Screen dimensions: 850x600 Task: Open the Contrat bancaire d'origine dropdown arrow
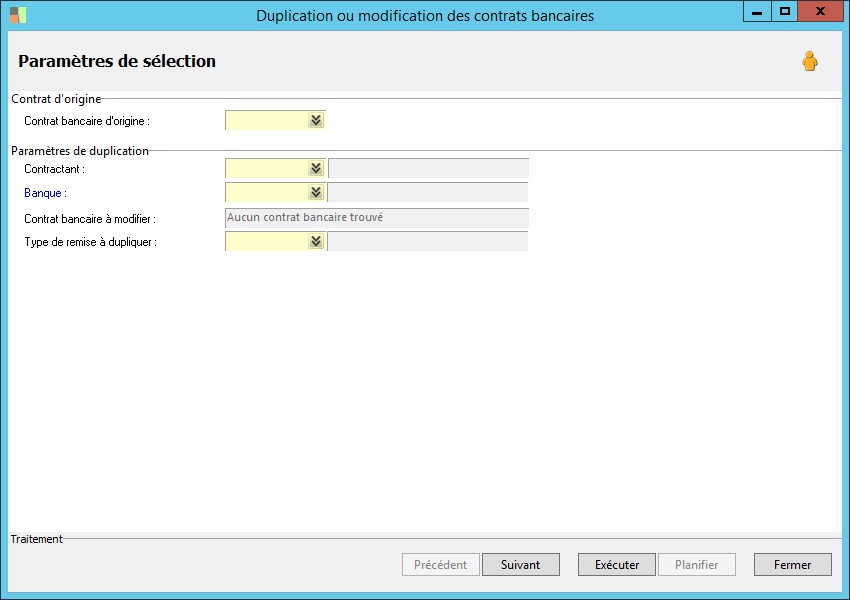(316, 120)
